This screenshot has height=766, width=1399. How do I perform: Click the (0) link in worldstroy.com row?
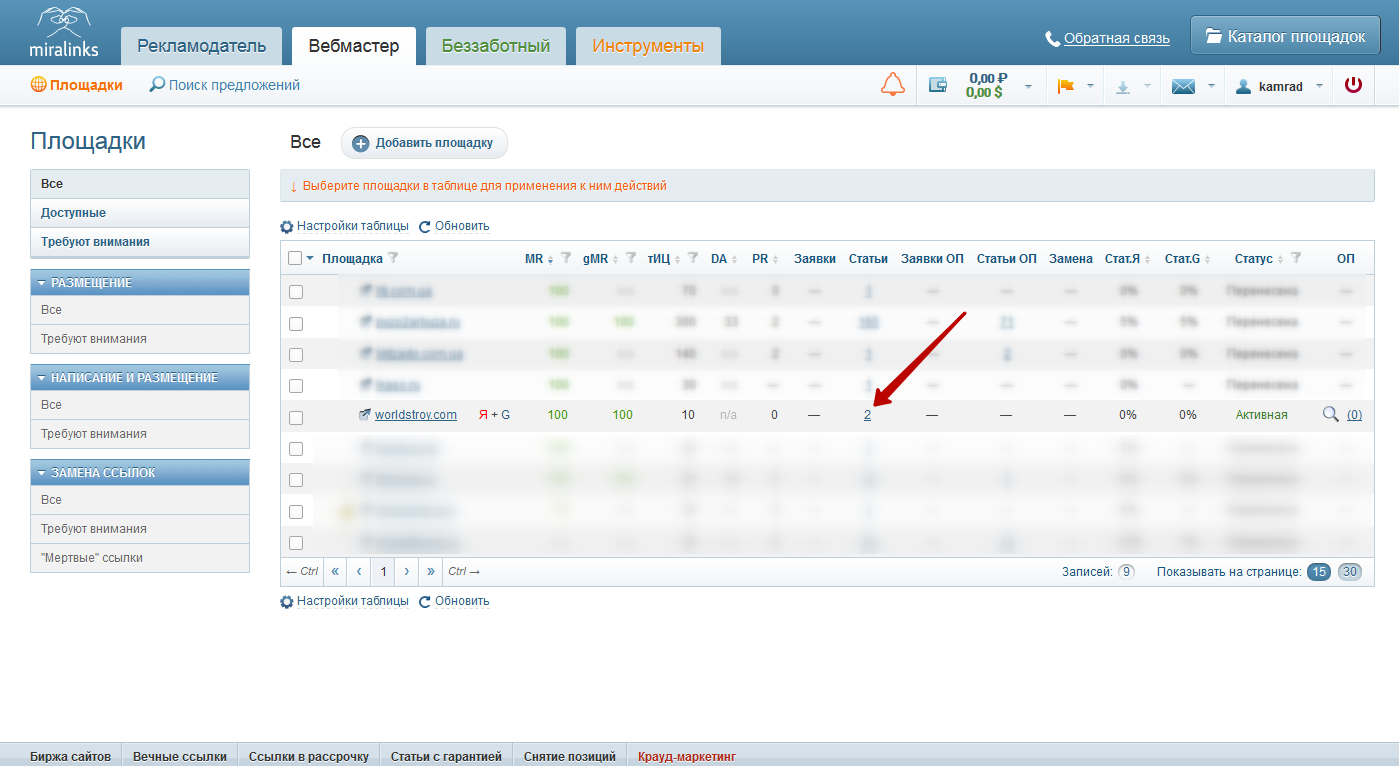point(1354,415)
